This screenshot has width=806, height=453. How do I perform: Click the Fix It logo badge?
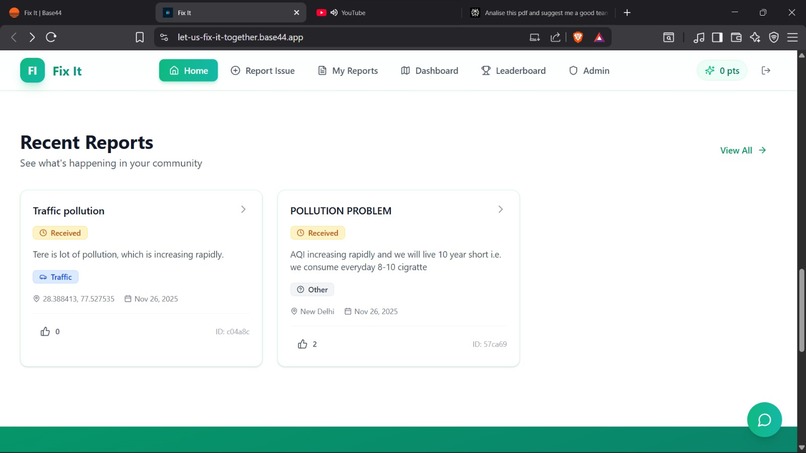pyautogui.click(x=32, y=70)
